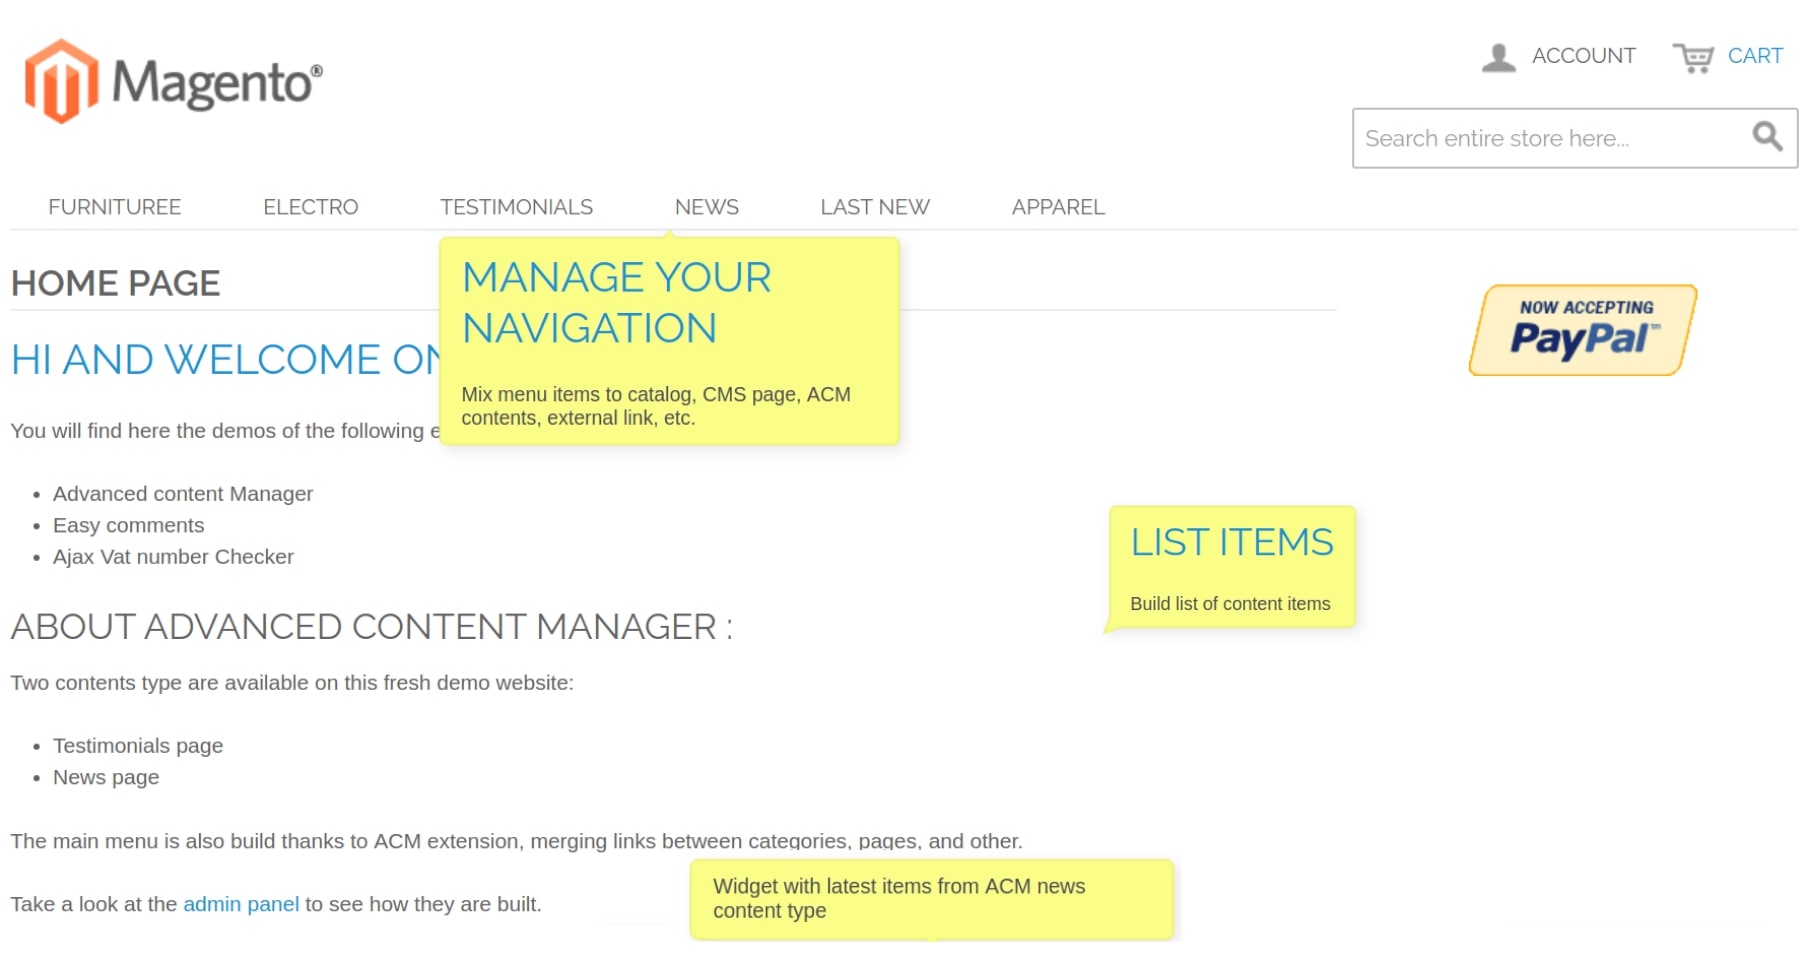Click the Manage Your Navigation tooltip heading
Viewport: 1810px width, 955px height.
[x=616, y=302]
